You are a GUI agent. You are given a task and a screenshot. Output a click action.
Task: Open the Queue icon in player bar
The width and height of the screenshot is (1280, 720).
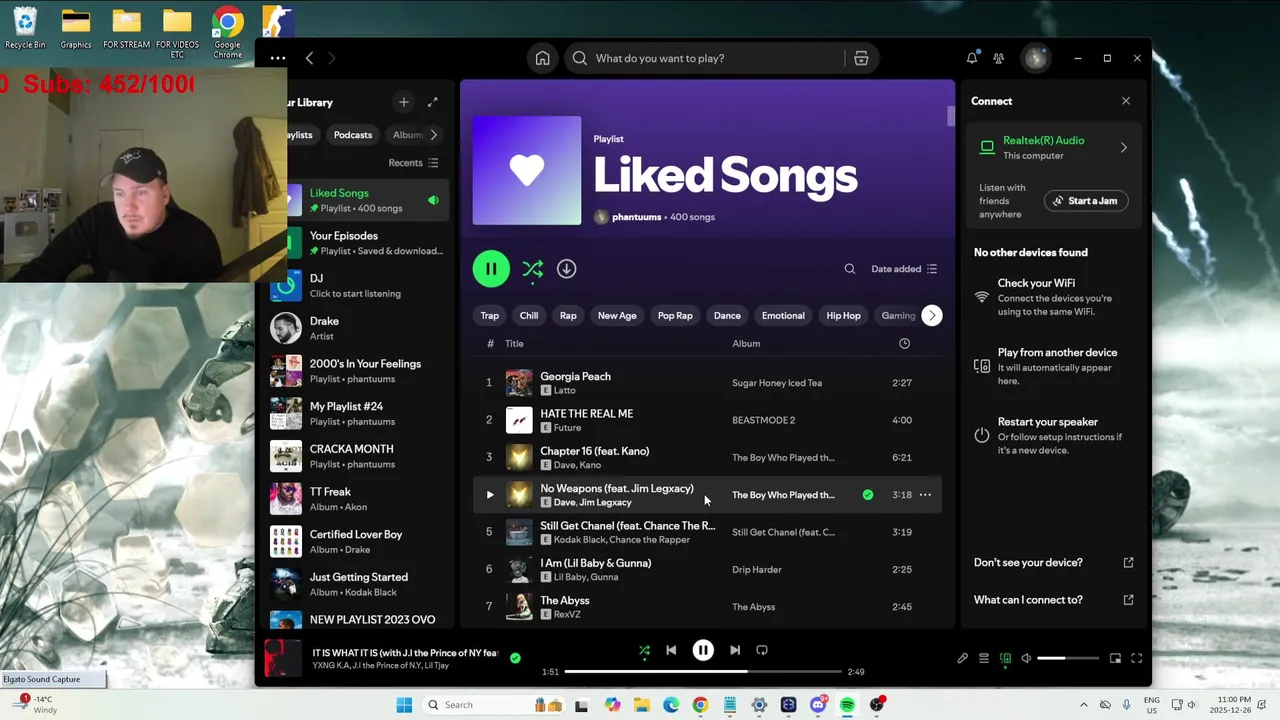(x=984, y=658)
